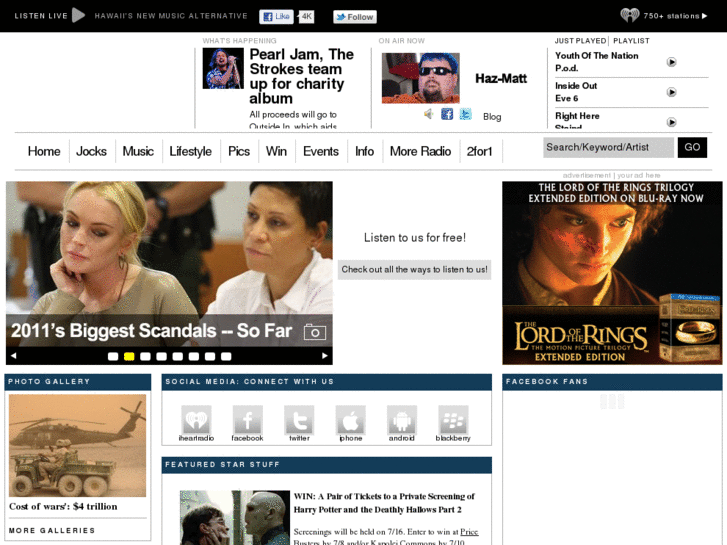This screenshot has width=727, height=545.
Task: Go to previous slideshow slide arrow
Action: click(13, 356)
